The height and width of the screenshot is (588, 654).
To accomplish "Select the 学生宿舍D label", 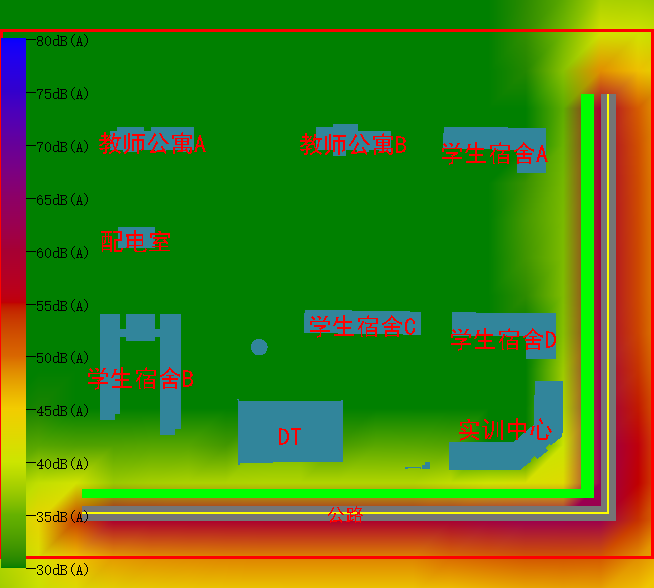I will (502, 340).
